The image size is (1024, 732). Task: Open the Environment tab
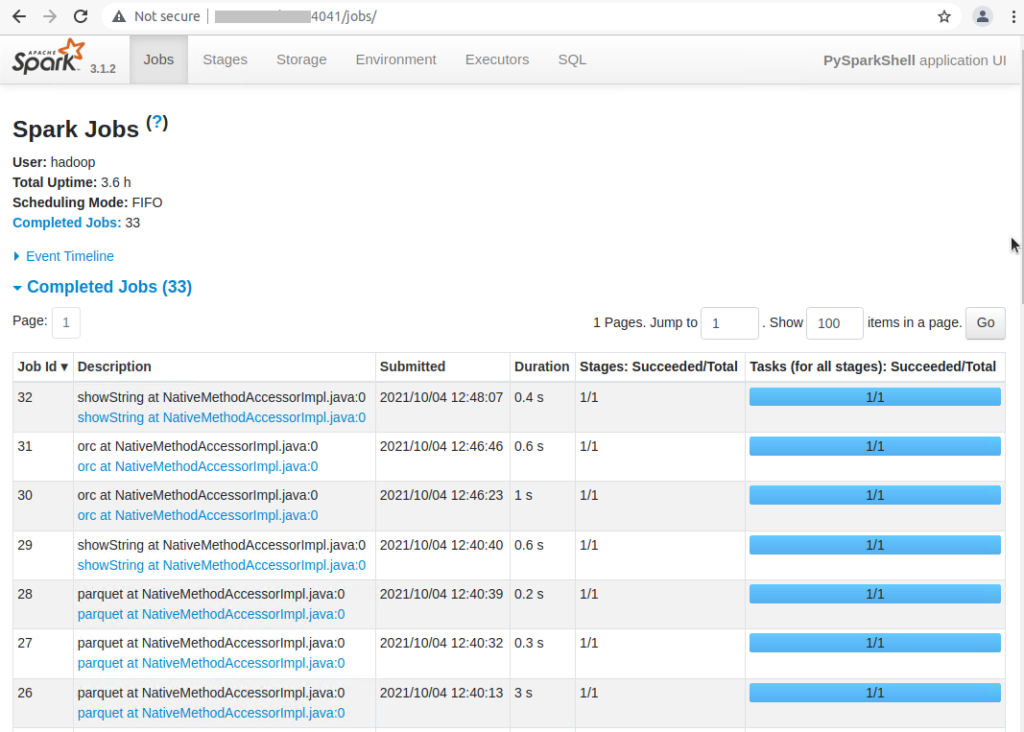pyautogui.click(x=396, y=60)
